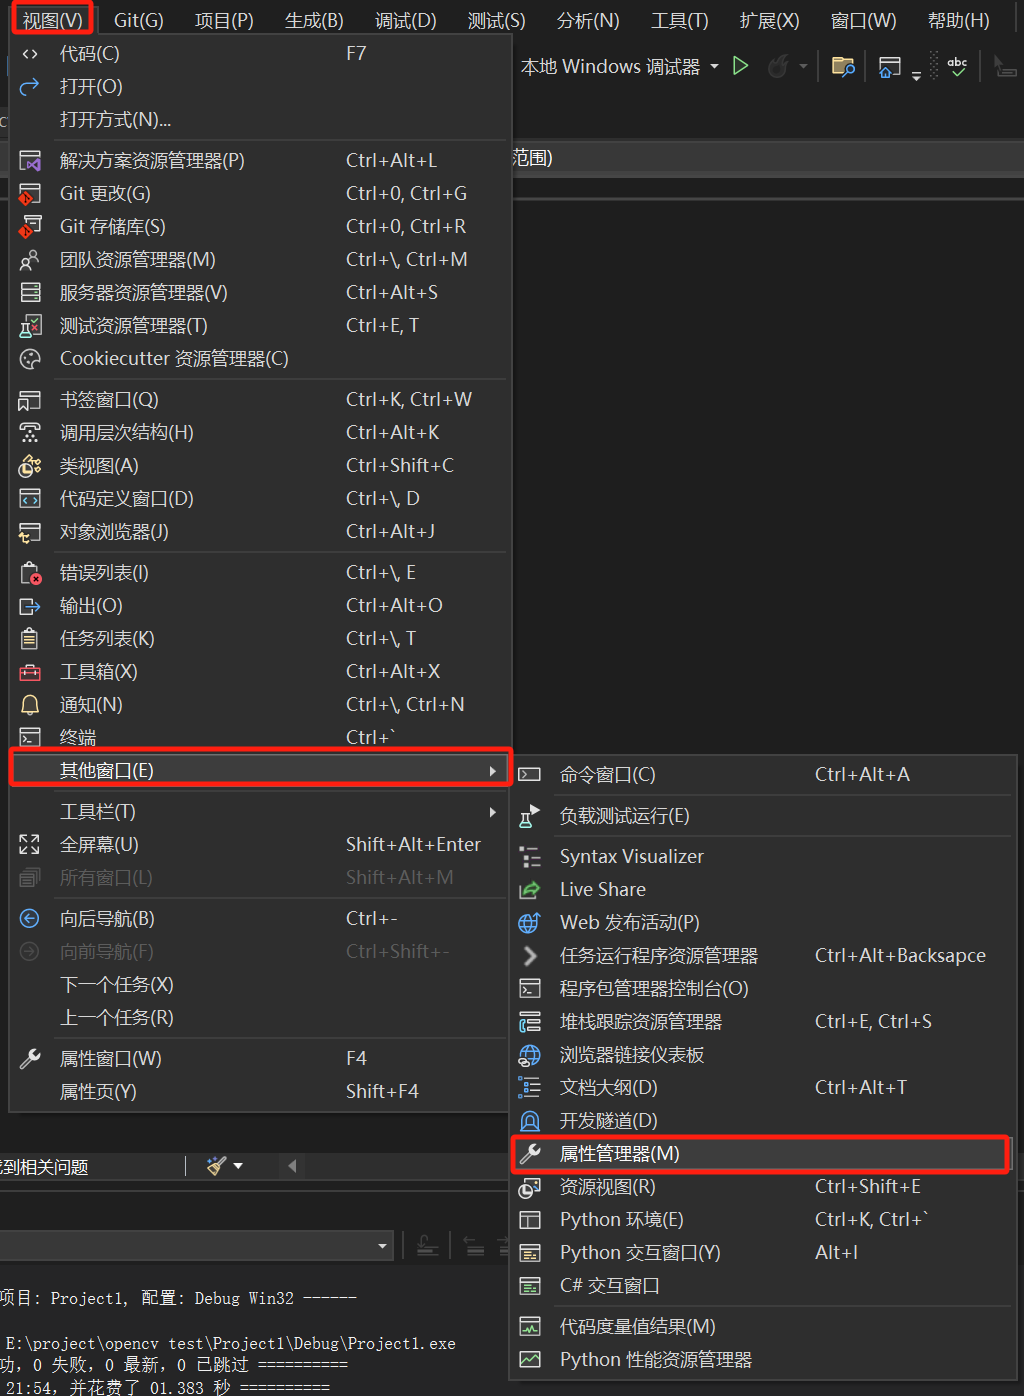Open the Git menu
The width and height of the screenshot is (1024, 1396).
[x=138, y=20]
